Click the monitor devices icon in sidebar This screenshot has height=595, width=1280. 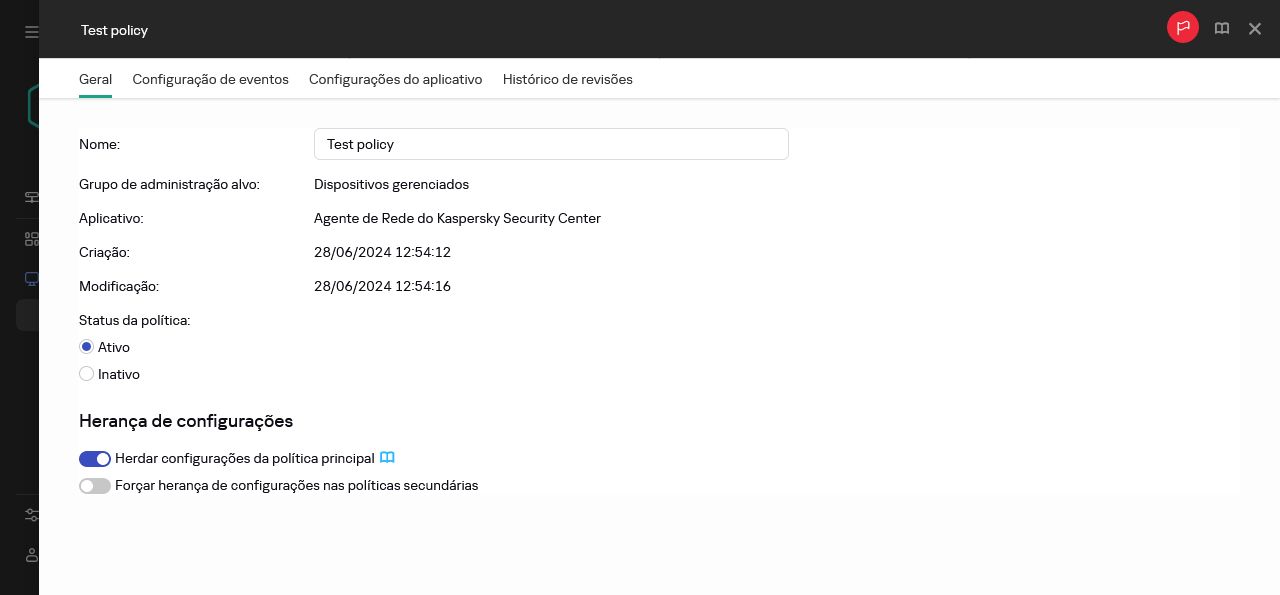tap(32, 279)
